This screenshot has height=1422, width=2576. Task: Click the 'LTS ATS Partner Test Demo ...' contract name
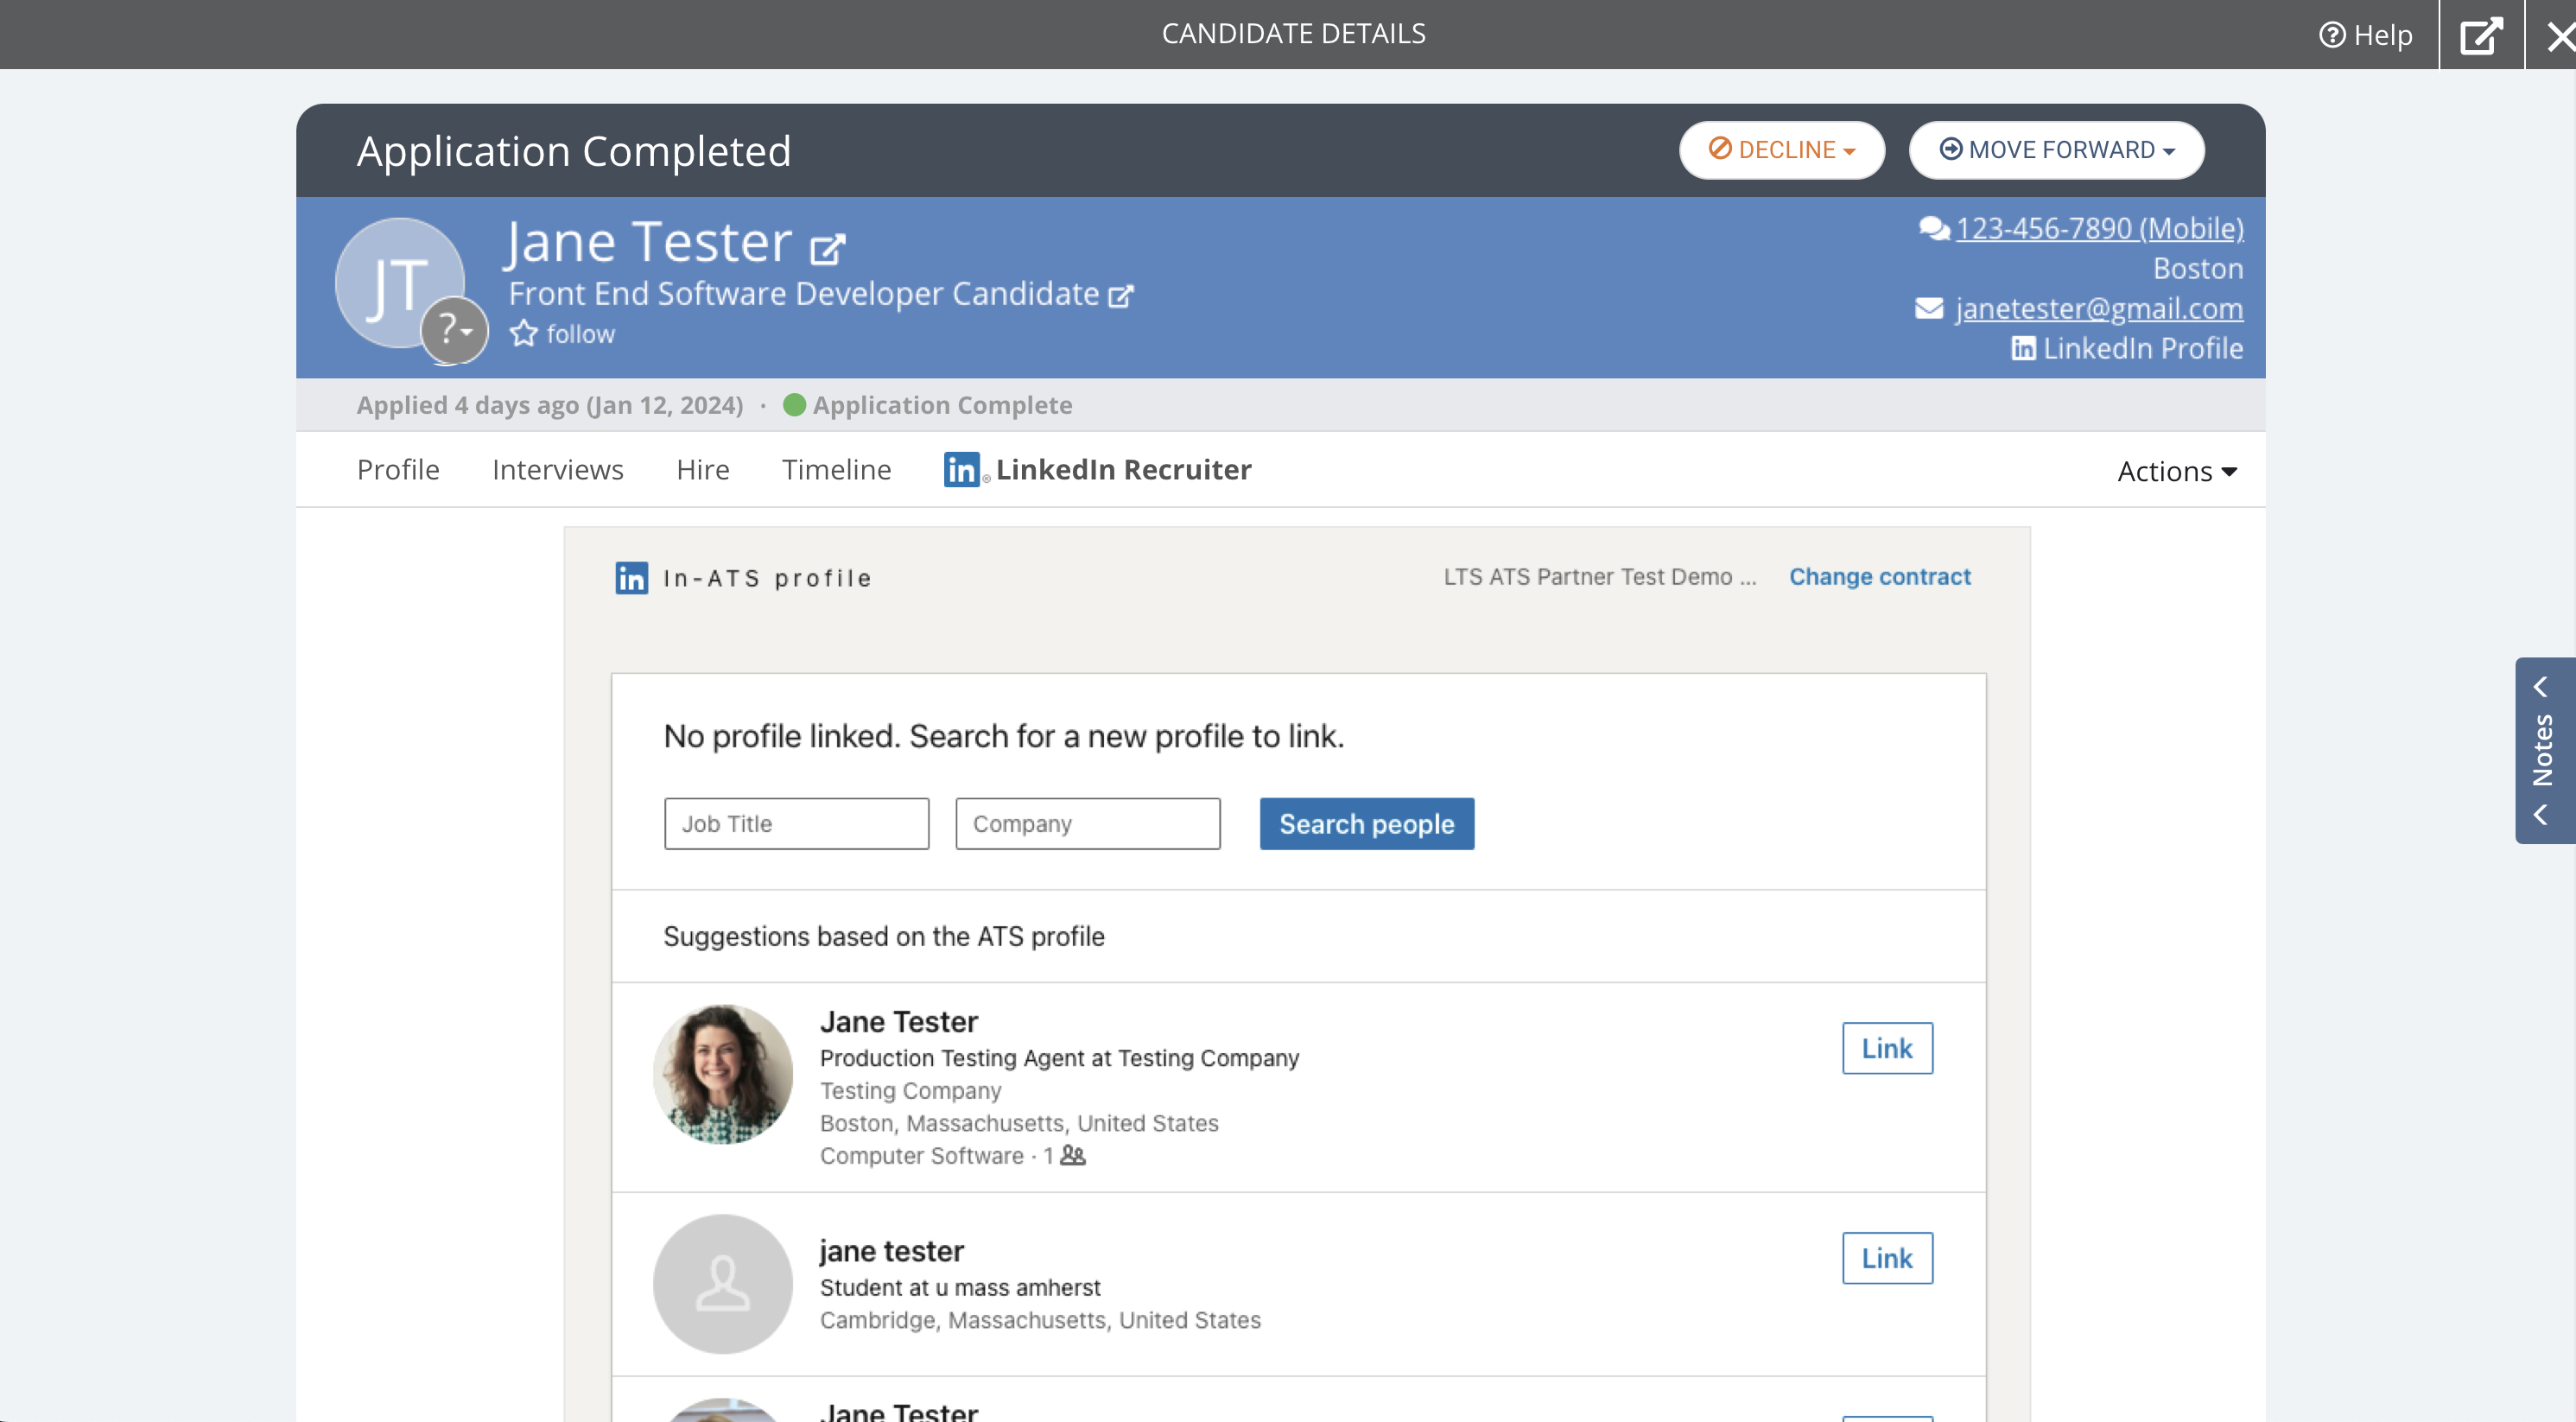(1599, 577)
